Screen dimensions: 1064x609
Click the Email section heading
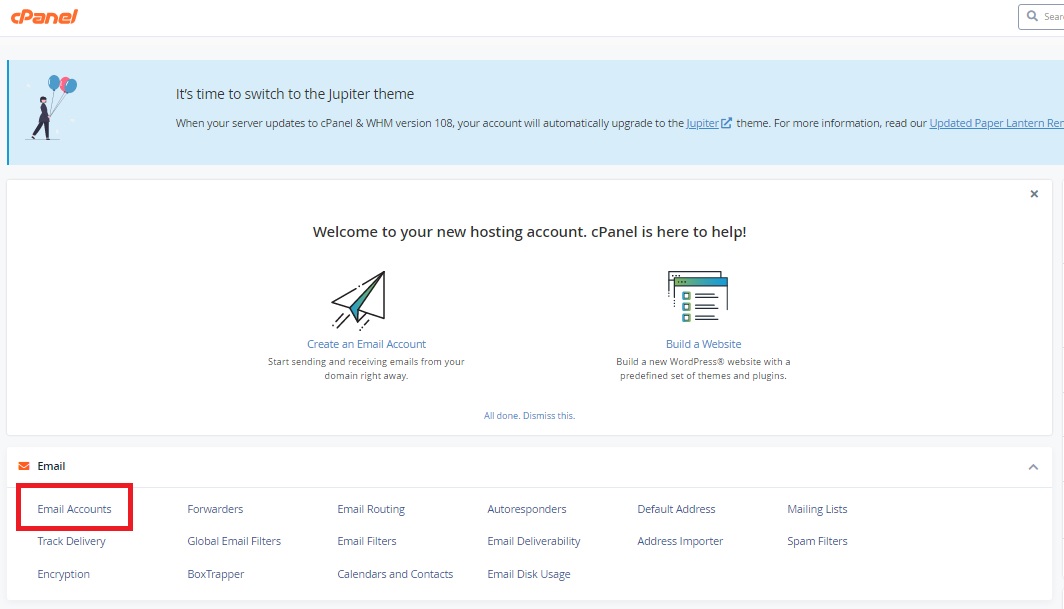pos(51,466)
